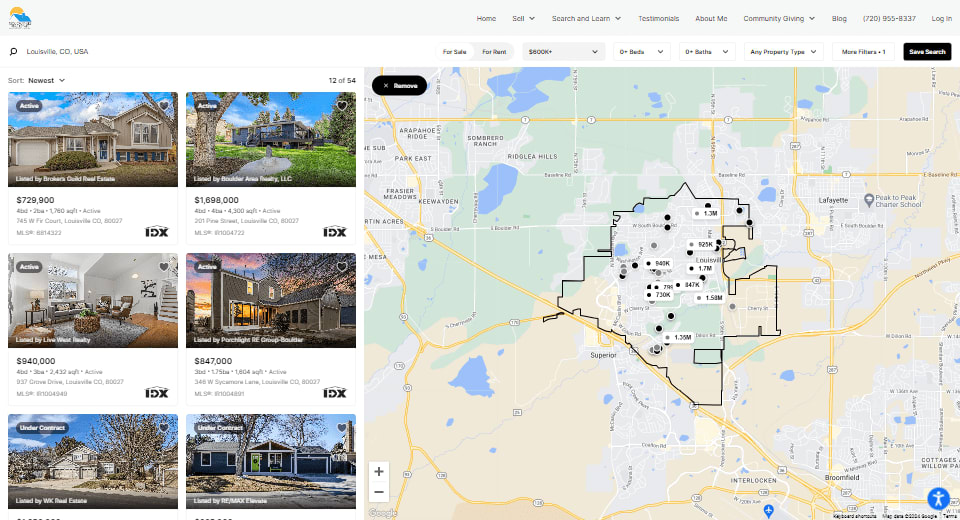Image resolution: width=960 pixels, height=520 pixels.
Task: Click the $1,698,000 price text
Action: pos(216,200)
